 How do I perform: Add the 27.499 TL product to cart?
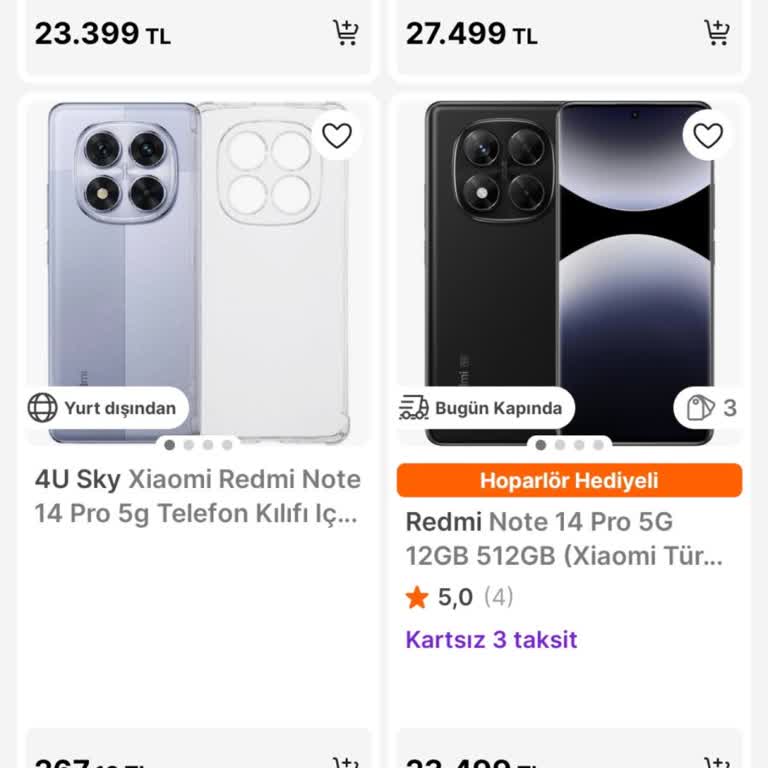tap(716, 33)
